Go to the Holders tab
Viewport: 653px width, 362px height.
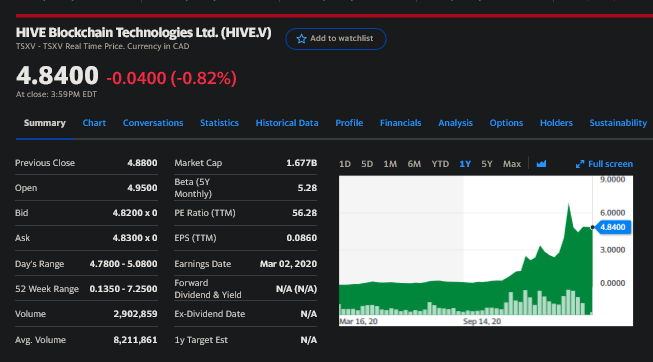click(x=556, y=123)
